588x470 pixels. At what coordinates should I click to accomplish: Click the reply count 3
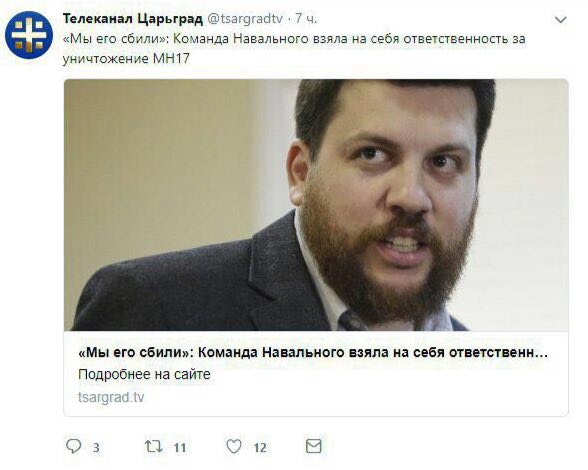click(x=96, y=447)
